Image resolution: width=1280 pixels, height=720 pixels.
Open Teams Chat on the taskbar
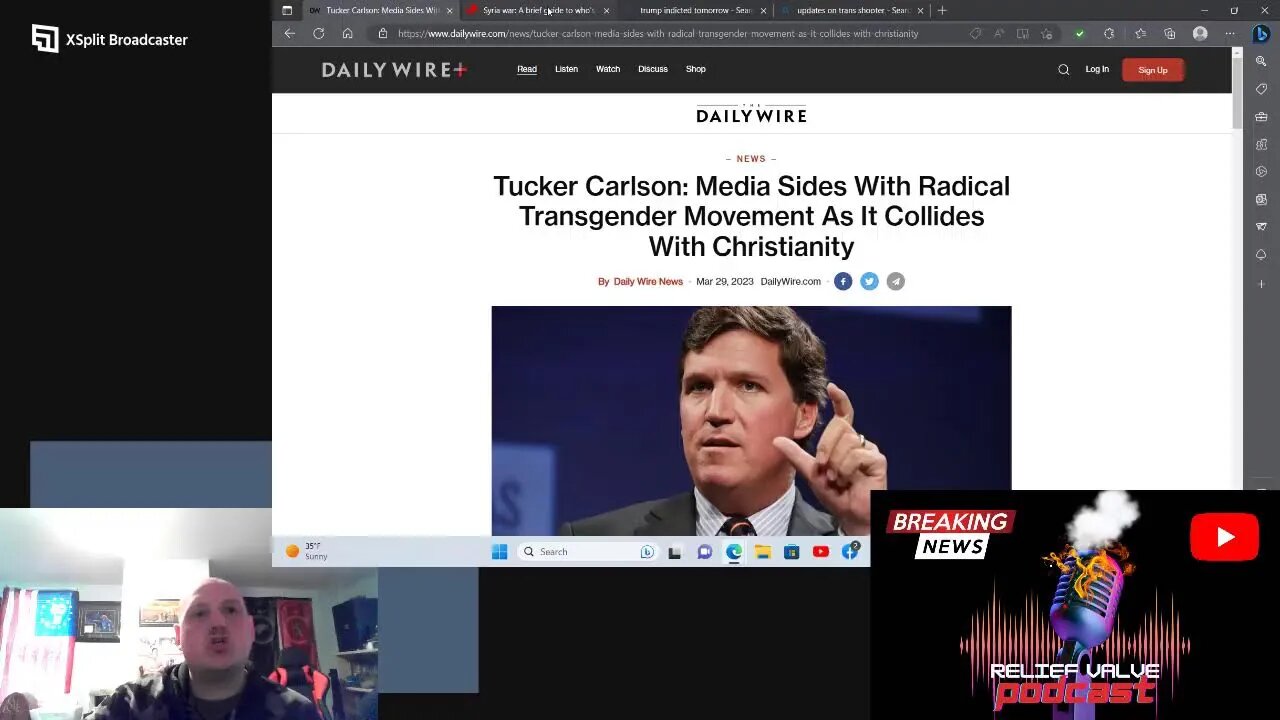click(x=704, y=551)
